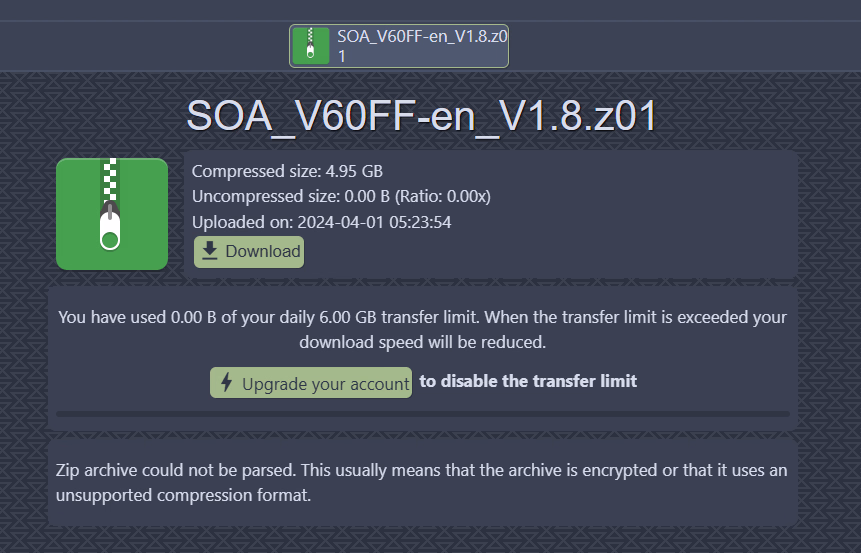Viewport: 861px width, 553px height.
Task: Click the "download speed will be reduced" line
Action: pyautogui.click(x=422, y=342)
